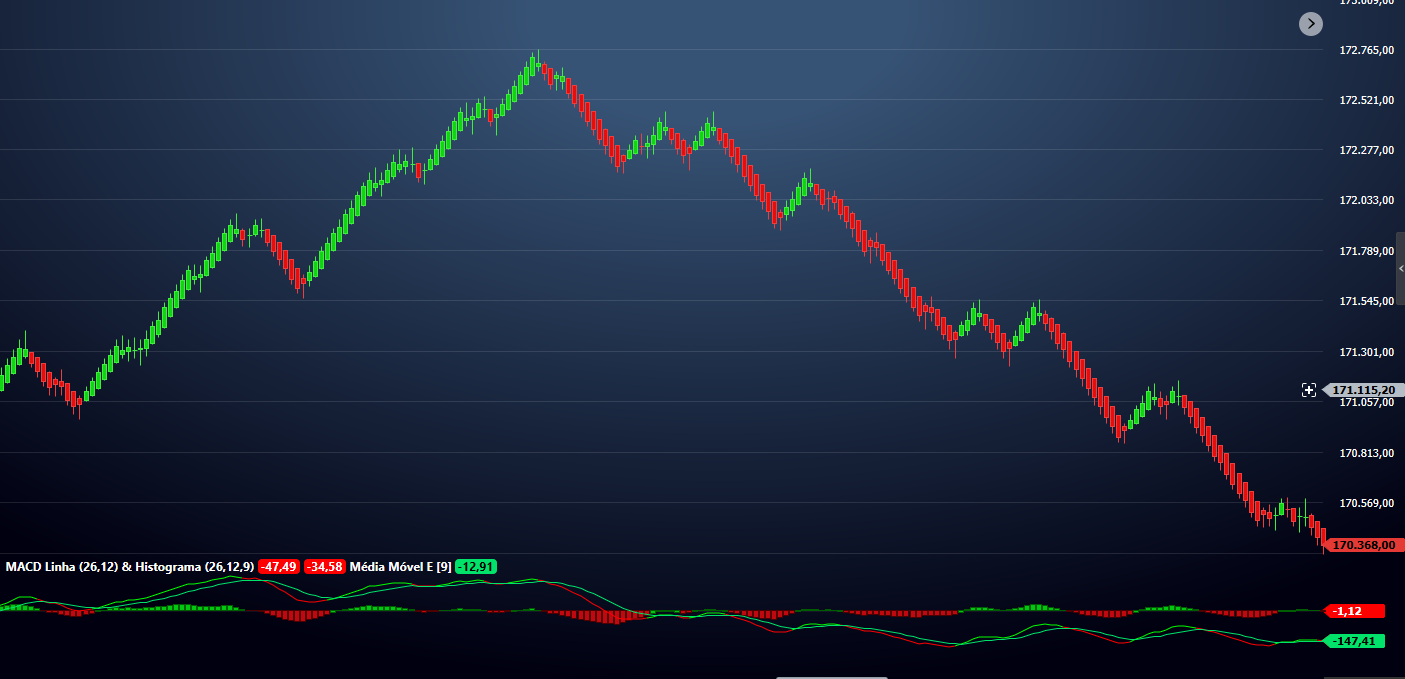Click the Média Móvel E [9] label
1405x679 pixels.
(400, 567)
